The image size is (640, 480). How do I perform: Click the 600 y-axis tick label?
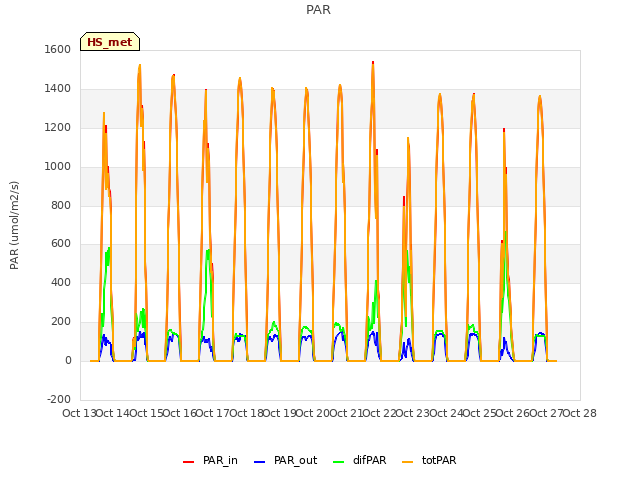pyautogui.click(x=61, y=244)
